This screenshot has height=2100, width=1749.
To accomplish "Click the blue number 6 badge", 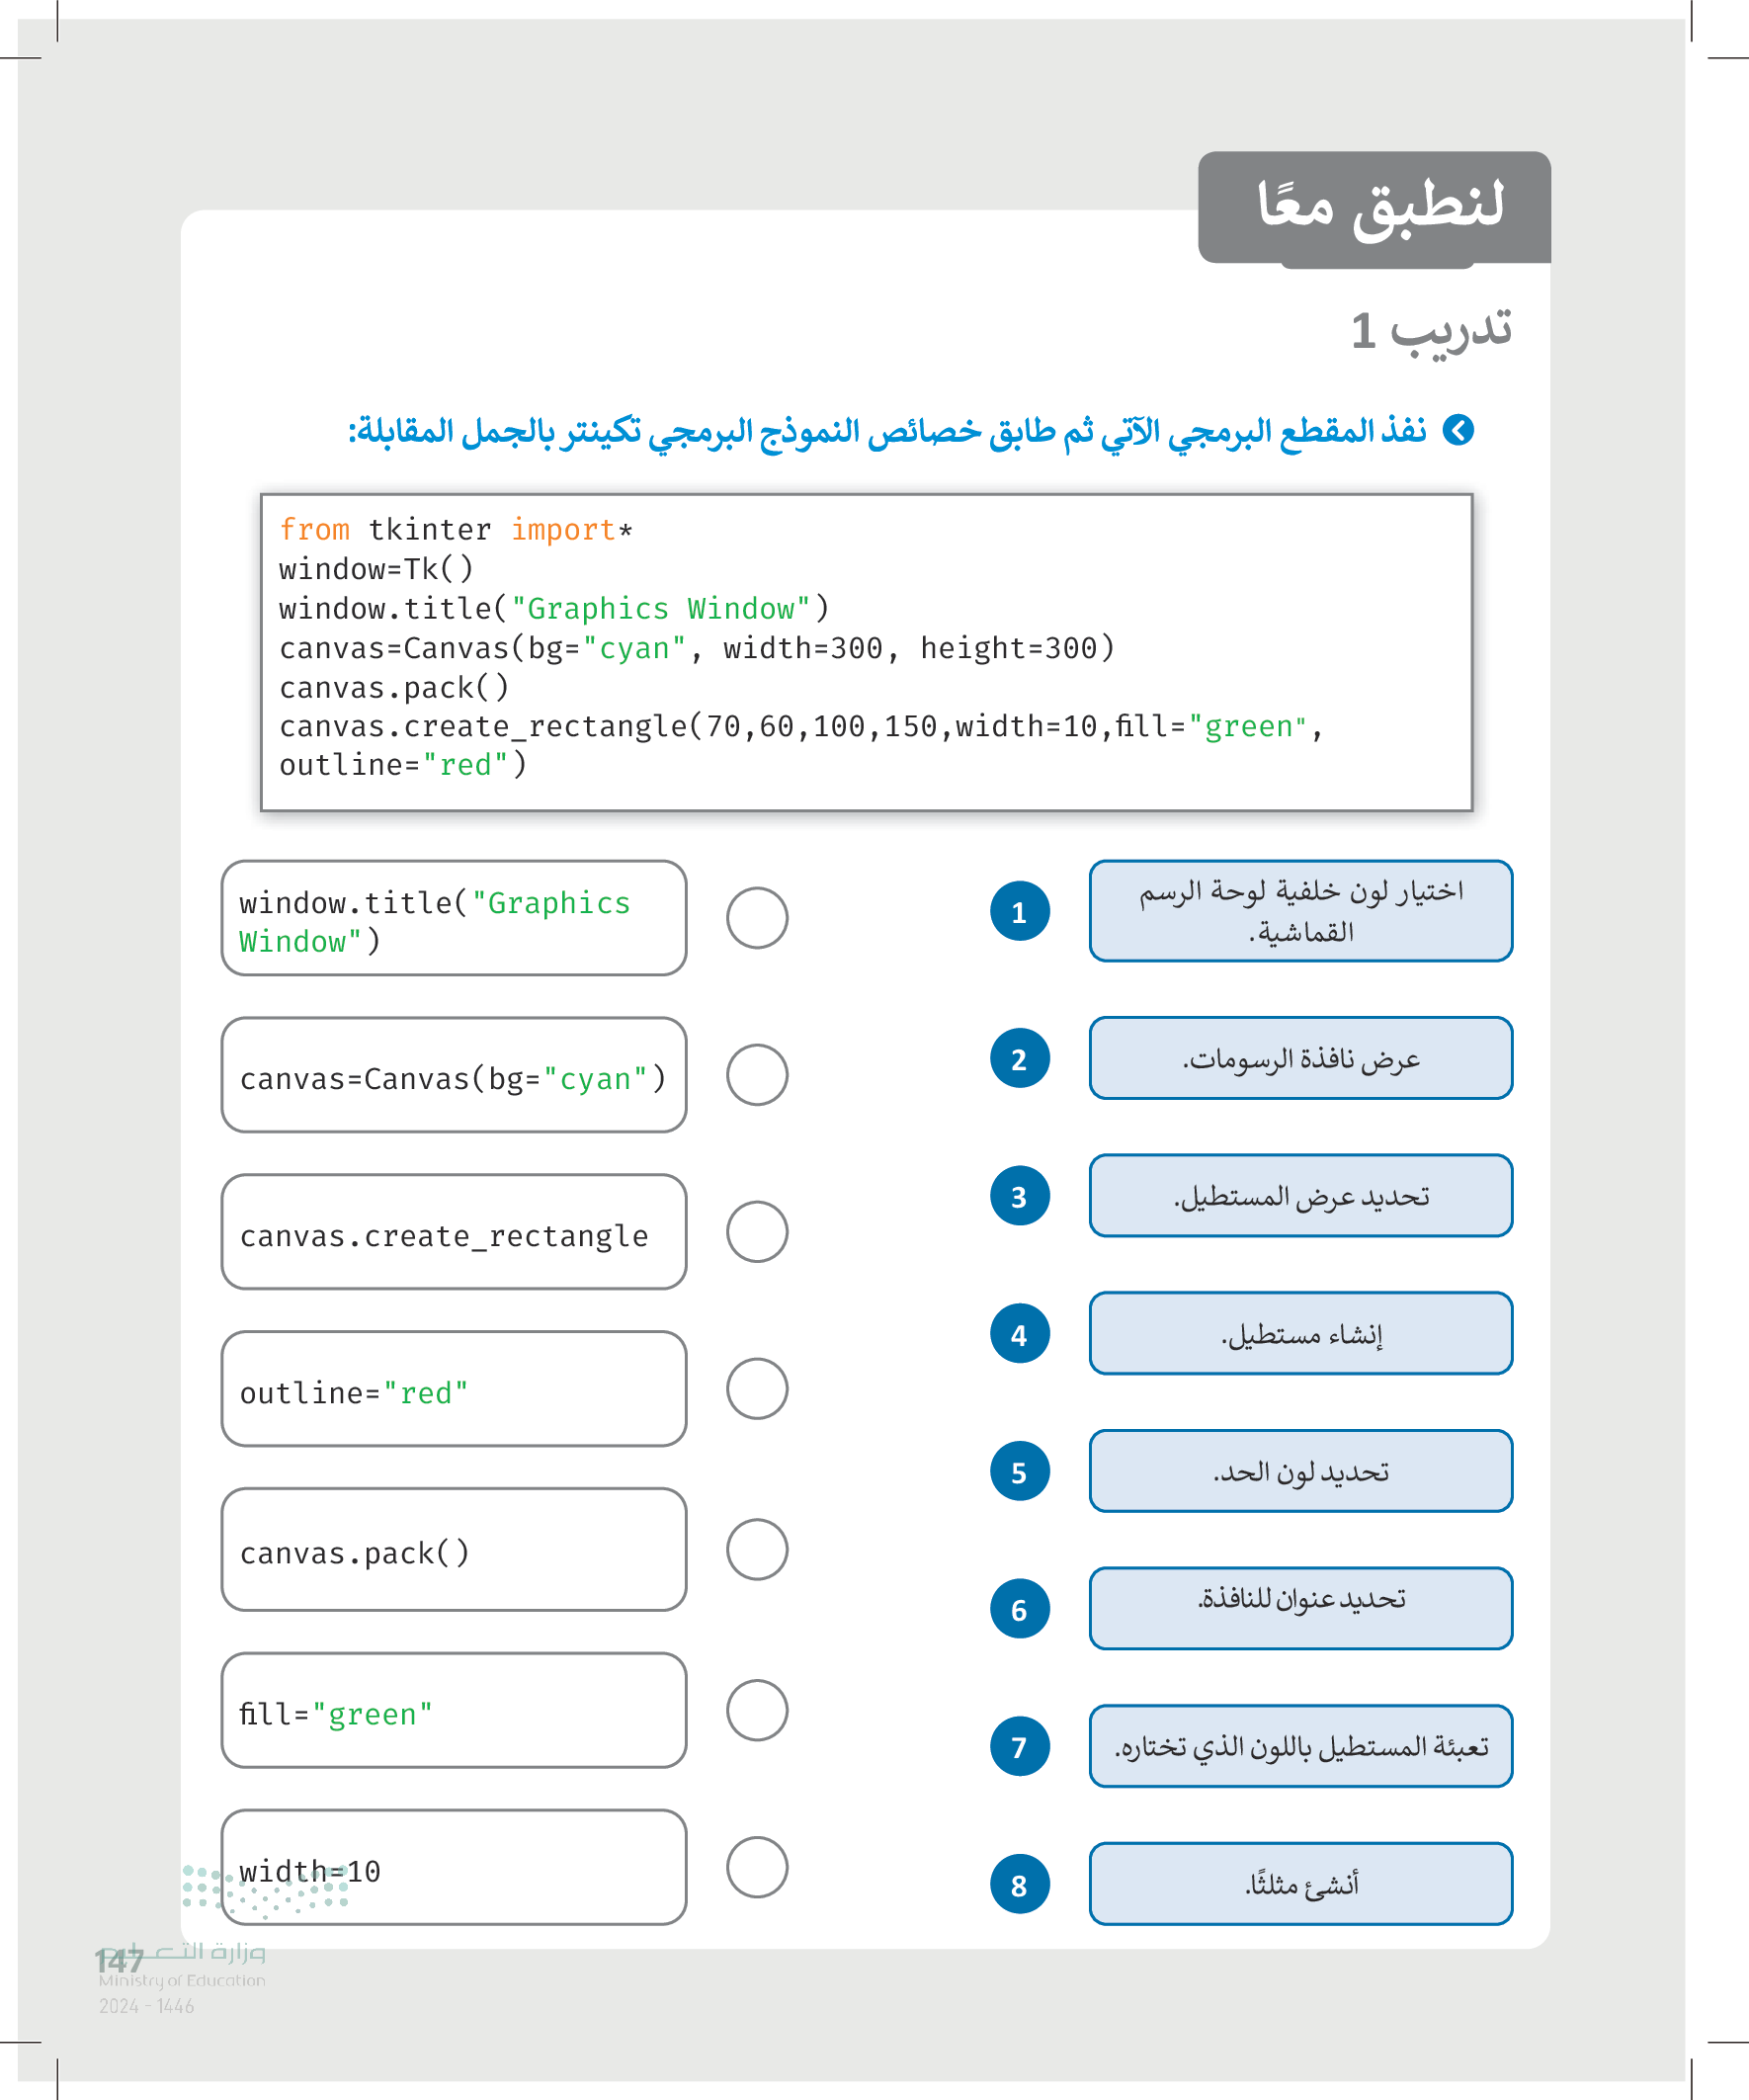I will 1019,1609.
